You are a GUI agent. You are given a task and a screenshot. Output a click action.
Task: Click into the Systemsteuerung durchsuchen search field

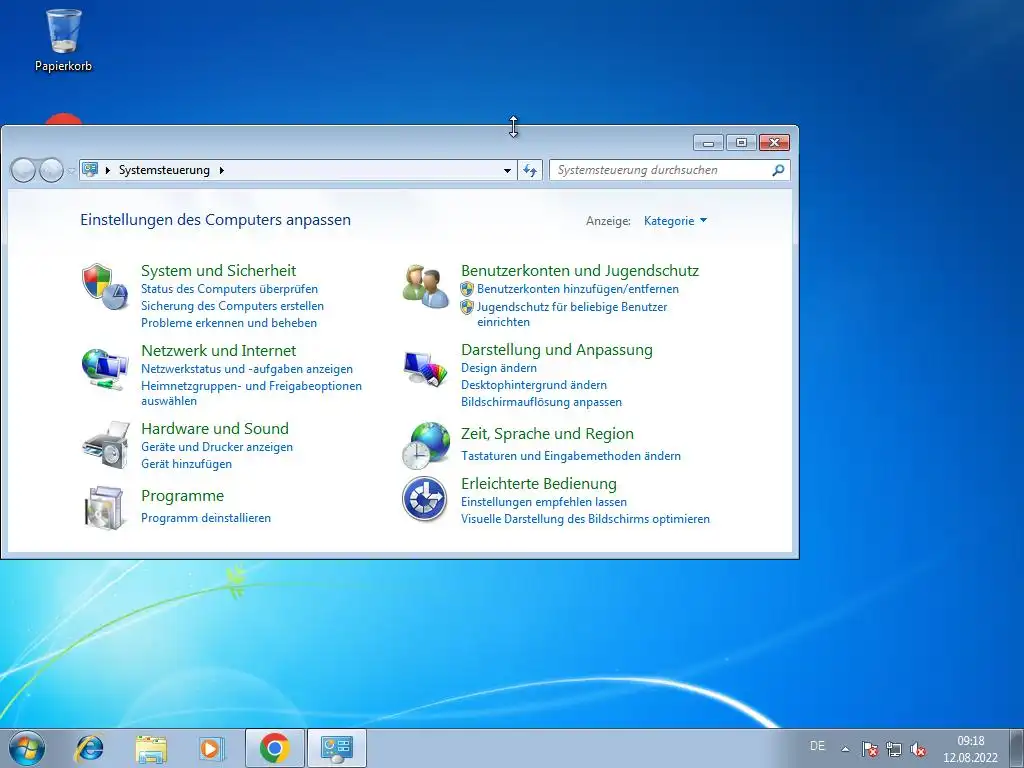click(661, 170)
